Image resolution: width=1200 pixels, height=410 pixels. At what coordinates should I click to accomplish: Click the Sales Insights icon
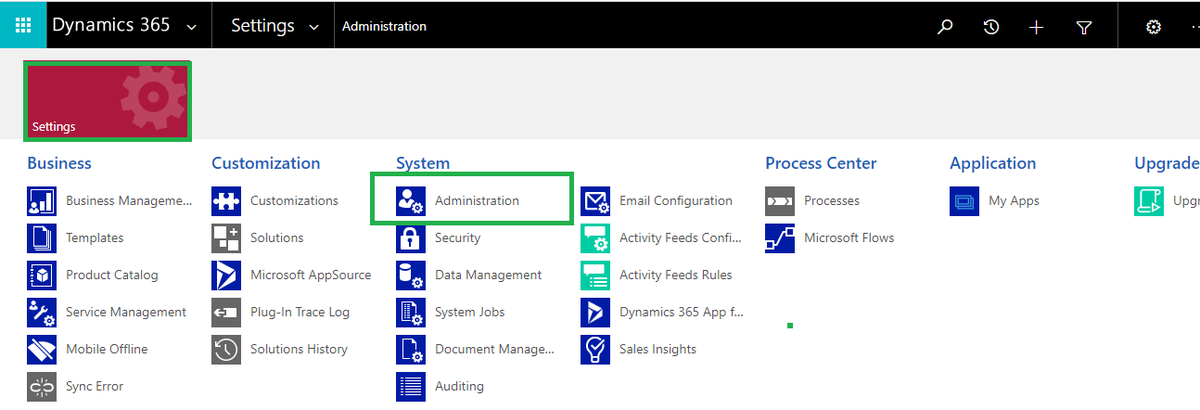[x=595, y=349]
